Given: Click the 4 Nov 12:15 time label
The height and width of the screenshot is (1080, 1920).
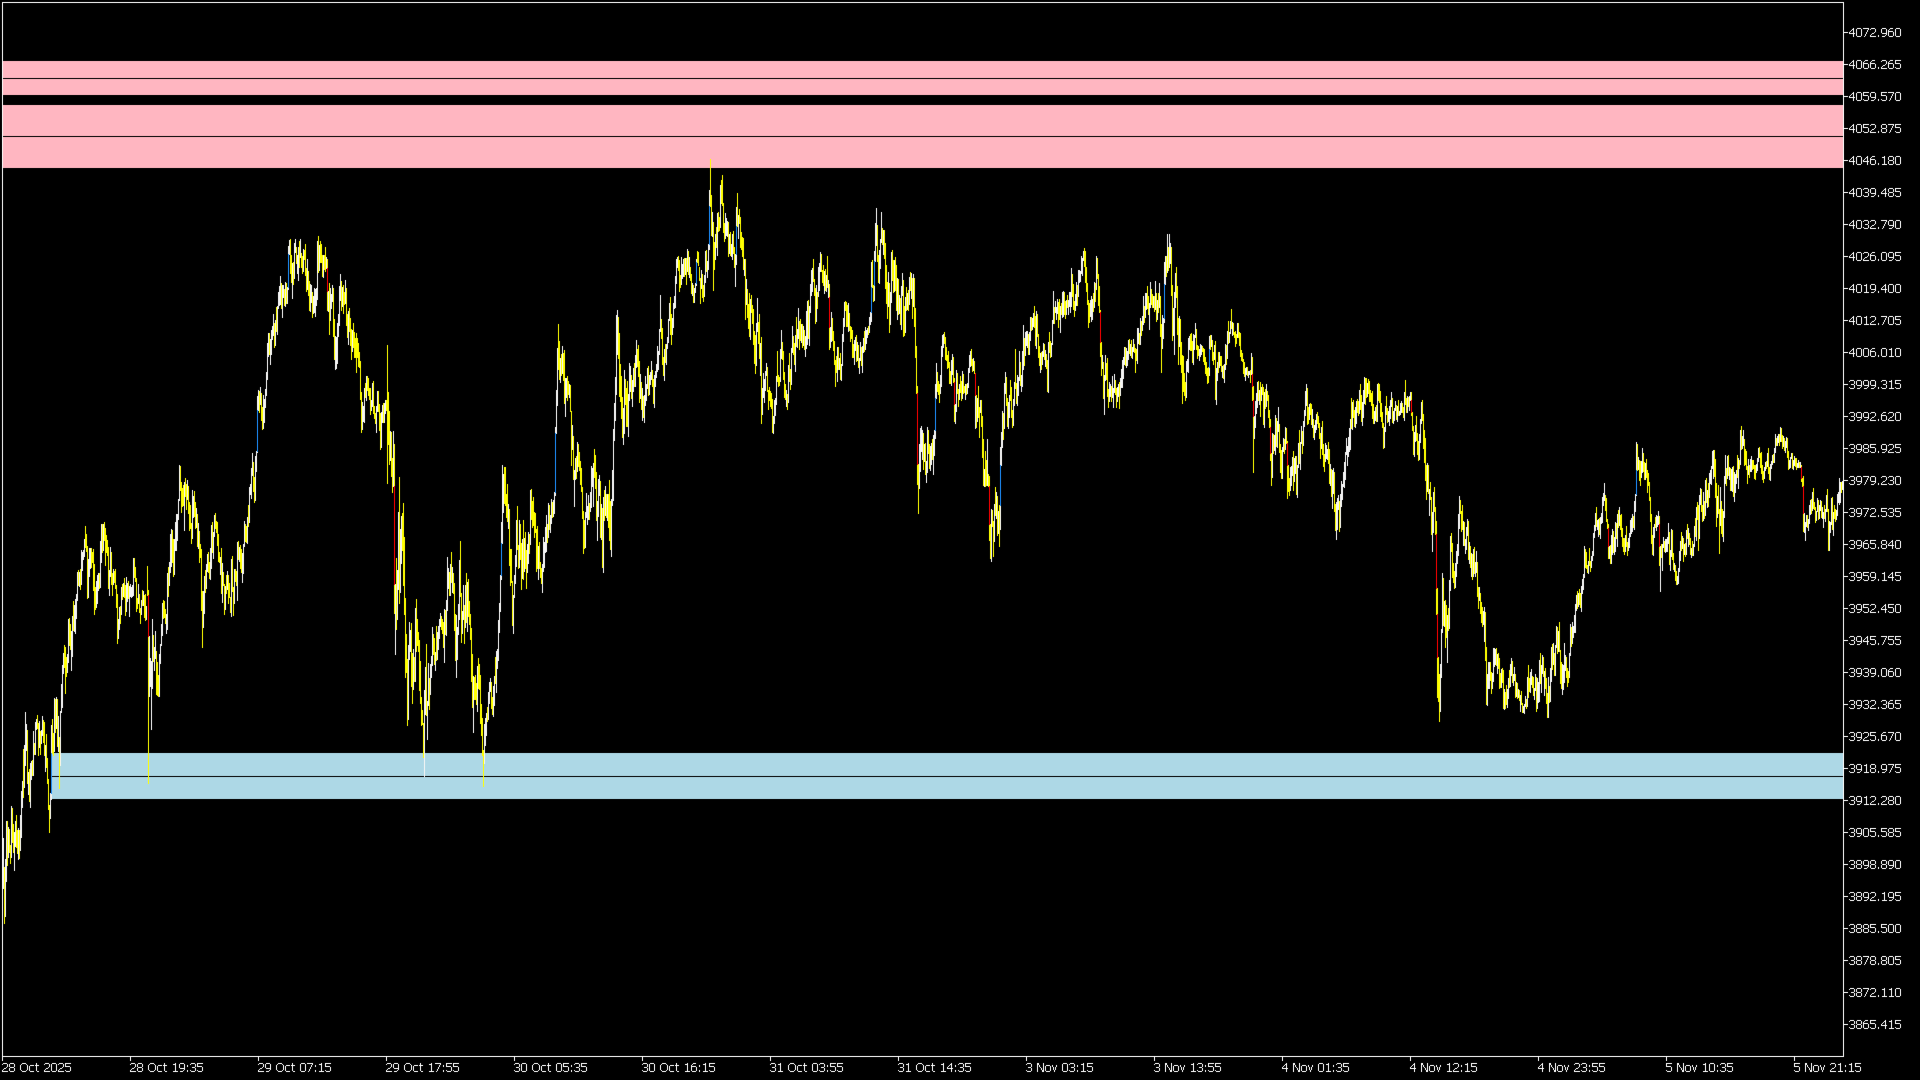Looking at the screenshot, I should pyautogui.click(x=1443, y=1068).
